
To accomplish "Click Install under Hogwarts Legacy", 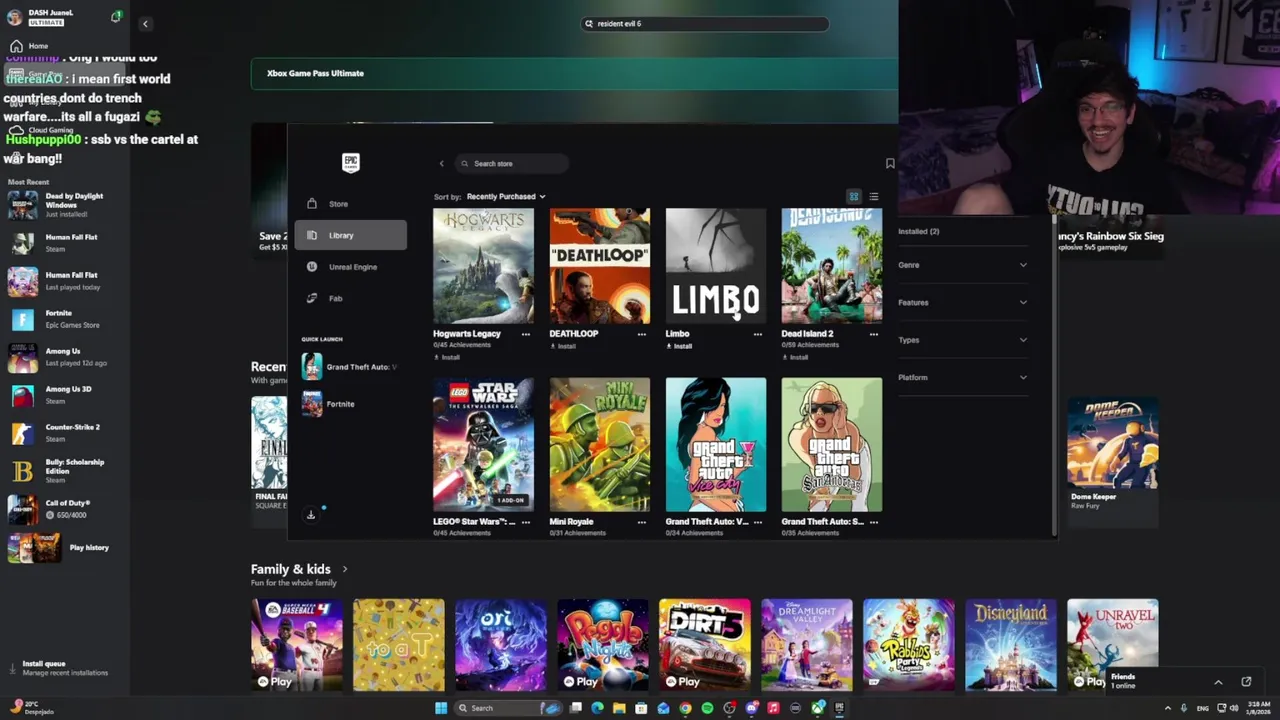I will pyautogui.click(x=447, y=357).
